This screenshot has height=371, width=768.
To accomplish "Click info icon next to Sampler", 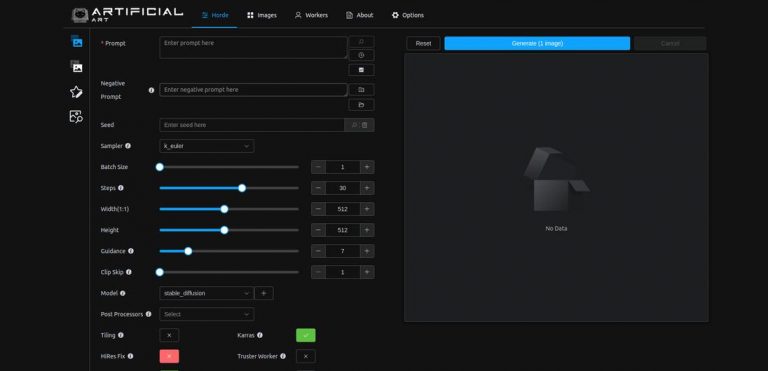I will point(128,146).
